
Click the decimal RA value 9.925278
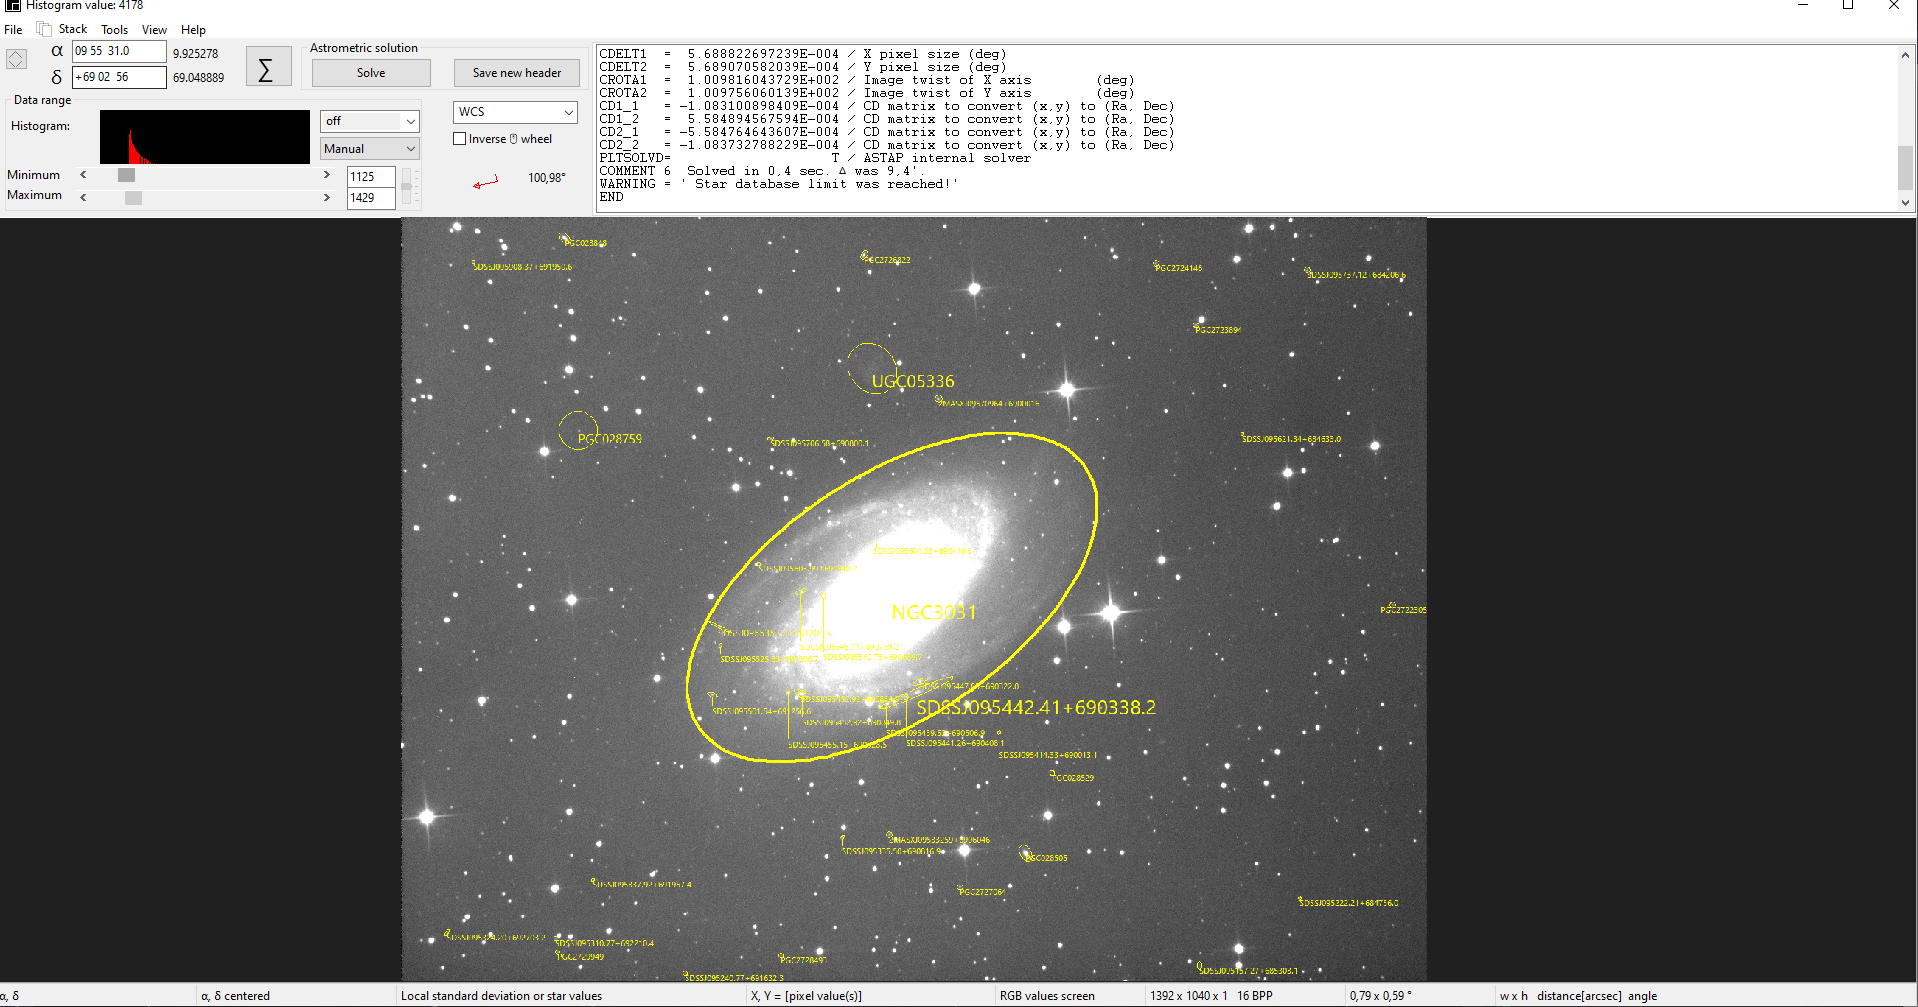[195, 54]
